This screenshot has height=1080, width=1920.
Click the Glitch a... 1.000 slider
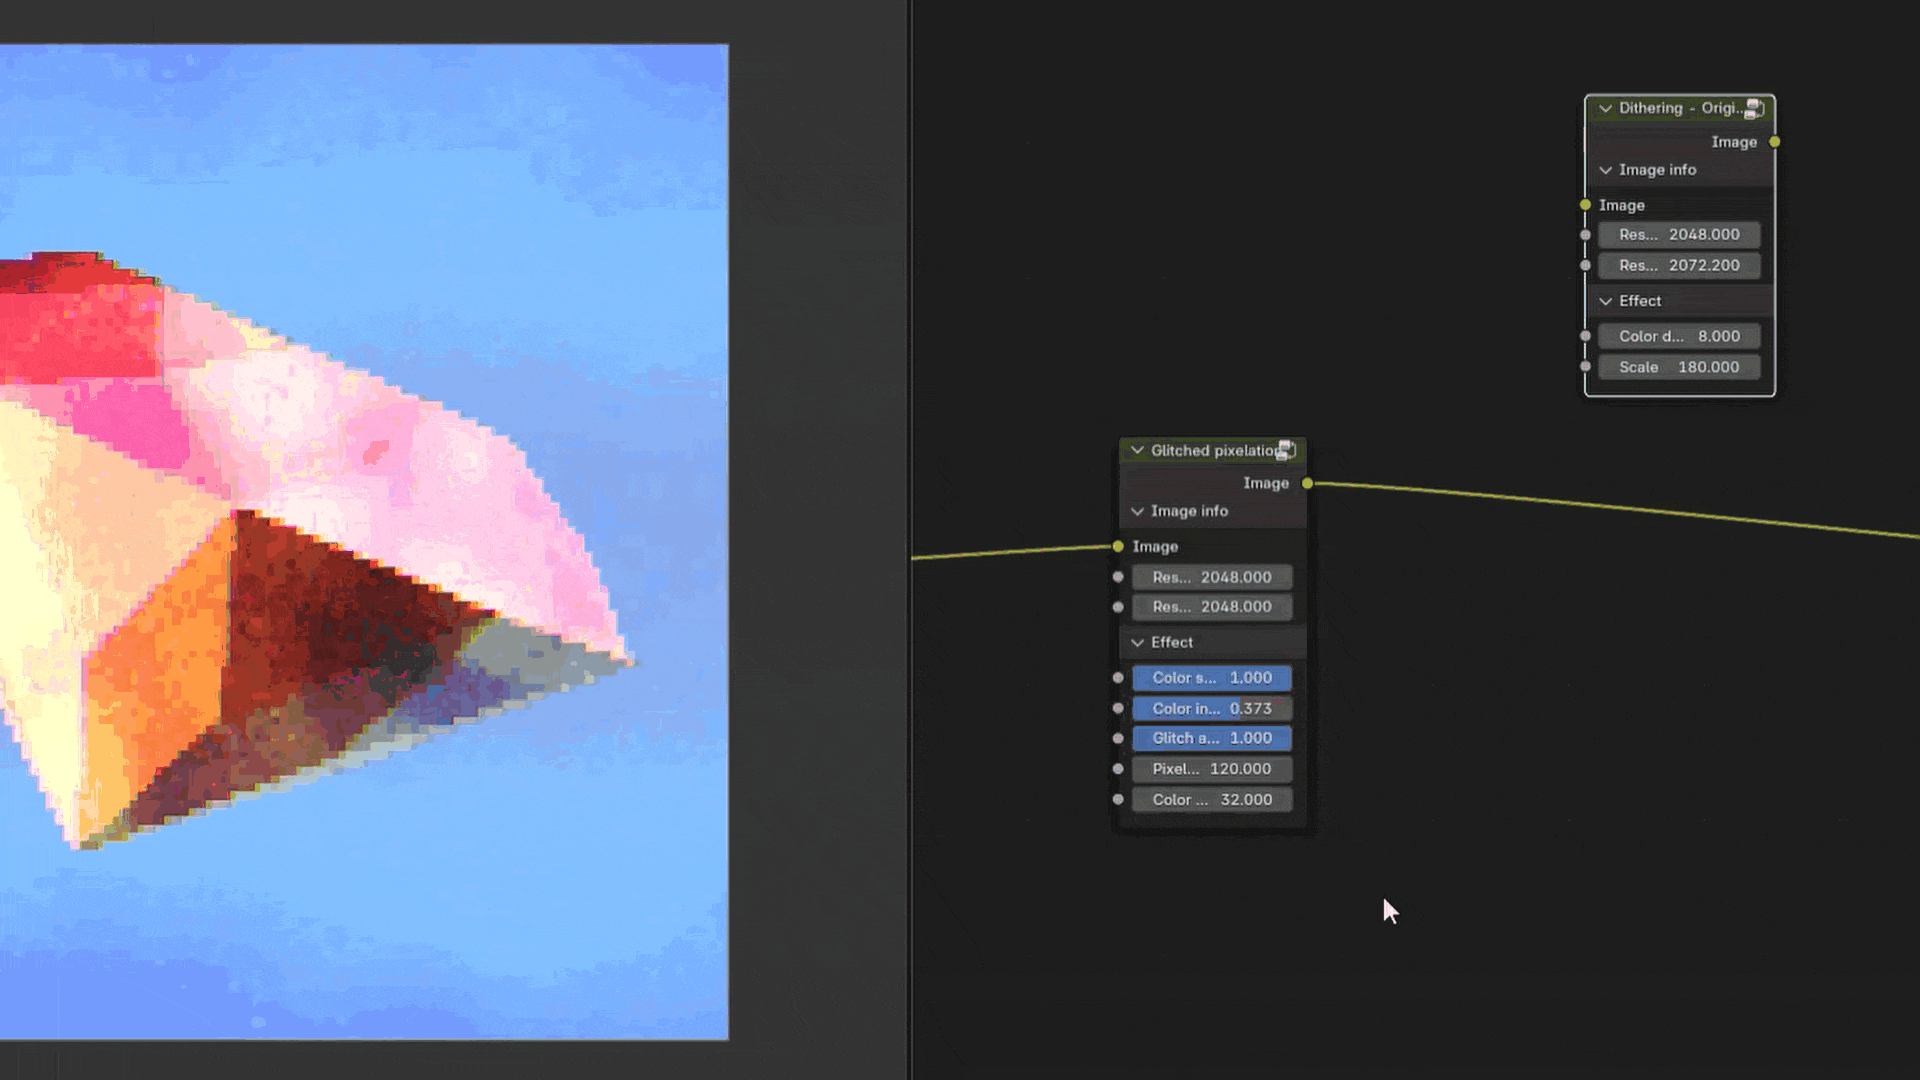1211,738
